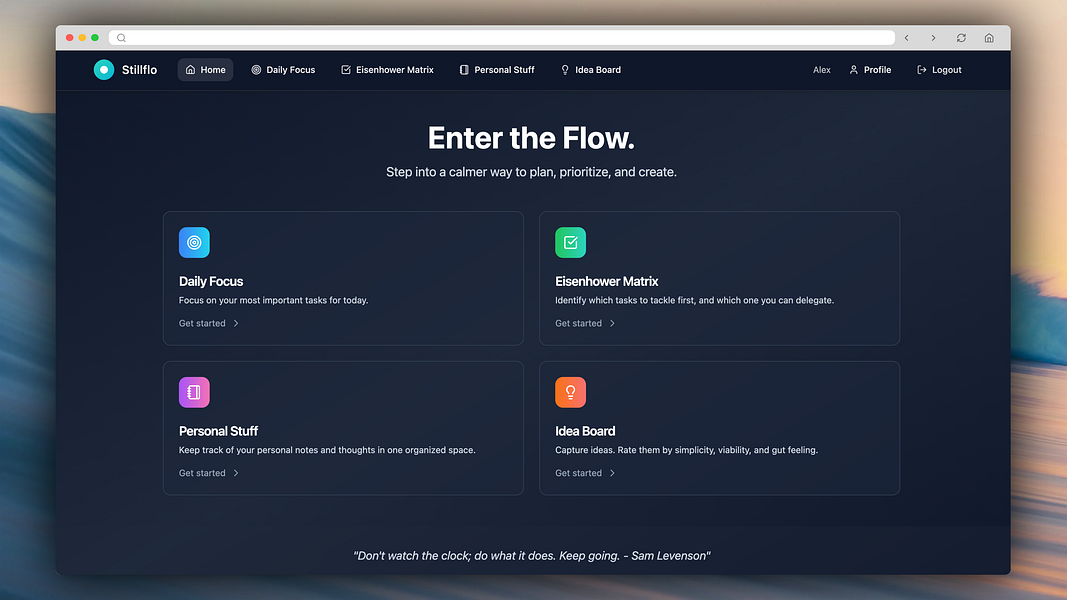Image resolution: width=1067 pixels, height=600 pixels.
Task: Click the browser back arrow
Action: pos(906,38)
